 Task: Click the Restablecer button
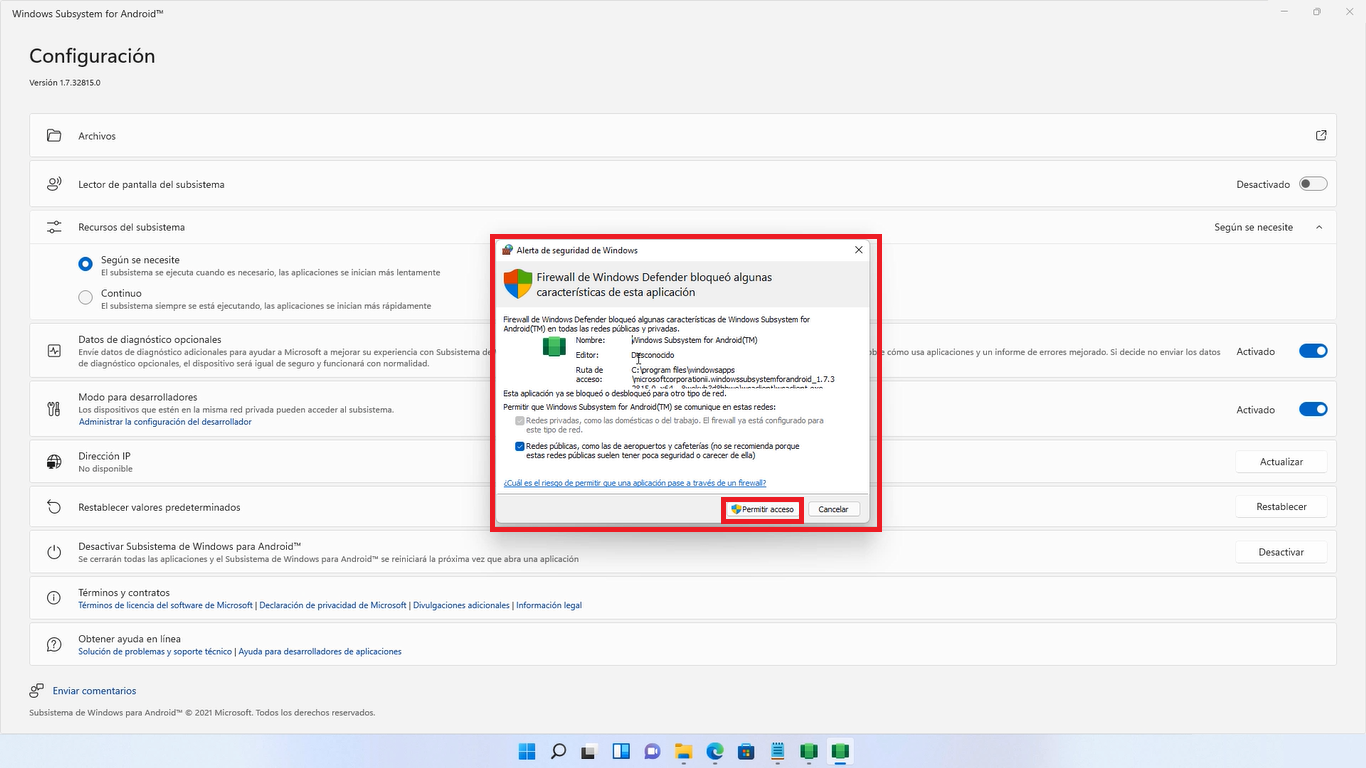(1281, 507)
